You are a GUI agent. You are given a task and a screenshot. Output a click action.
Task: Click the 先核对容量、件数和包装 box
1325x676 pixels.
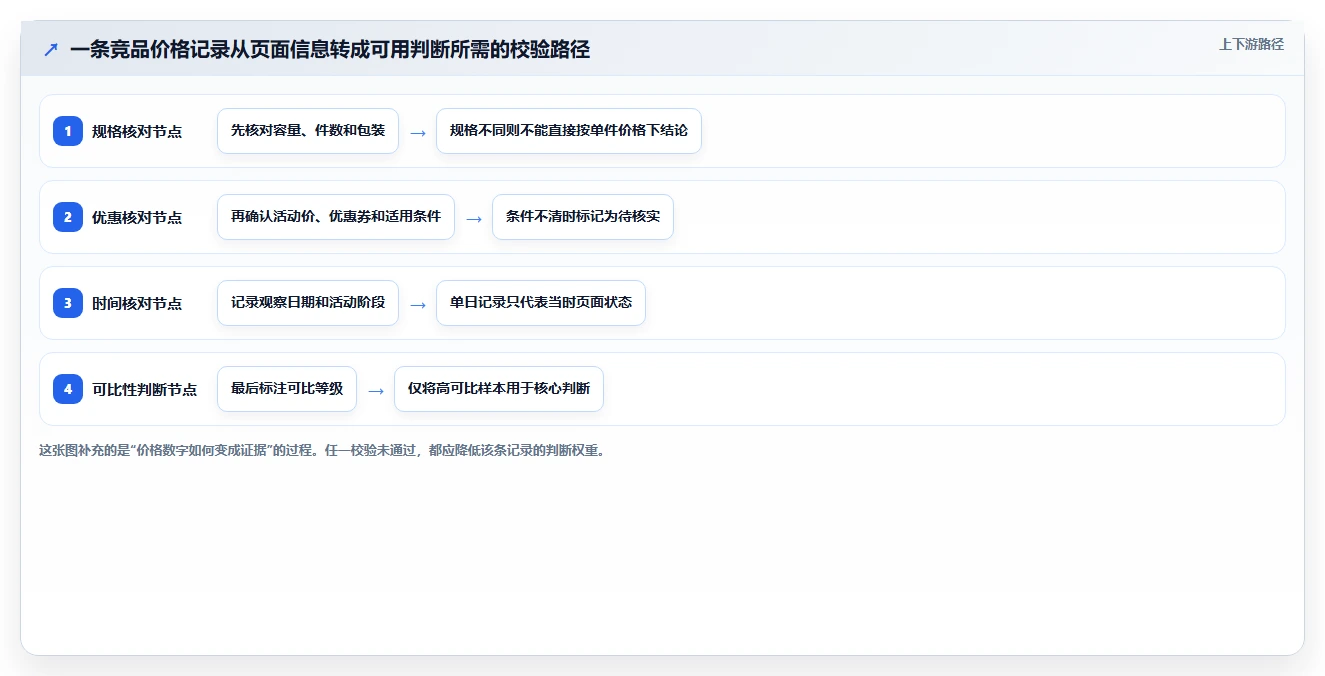tap(308, 131)
